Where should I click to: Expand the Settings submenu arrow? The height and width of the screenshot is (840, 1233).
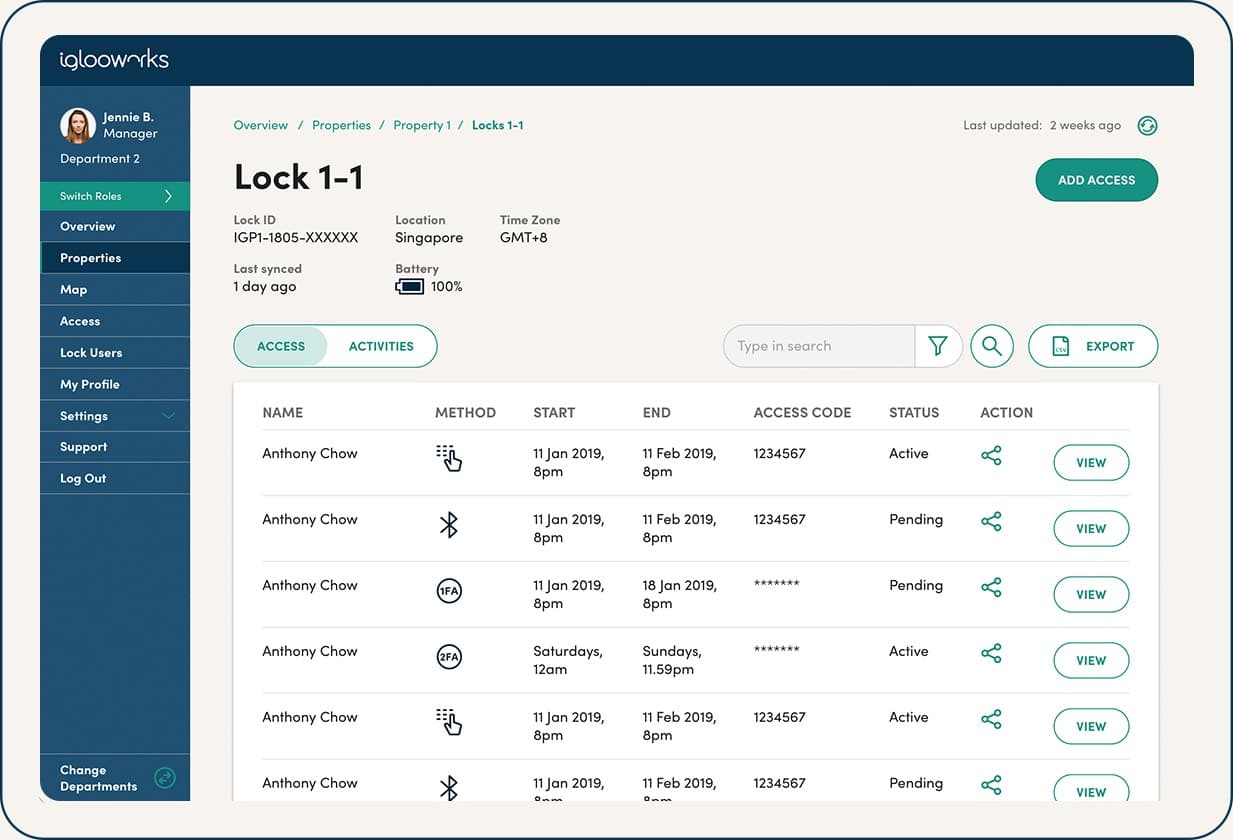[x=168, y=416]
